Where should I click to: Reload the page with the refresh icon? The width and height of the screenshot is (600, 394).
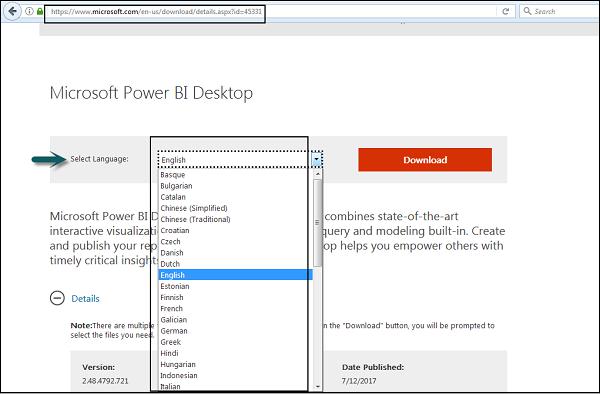505,11
